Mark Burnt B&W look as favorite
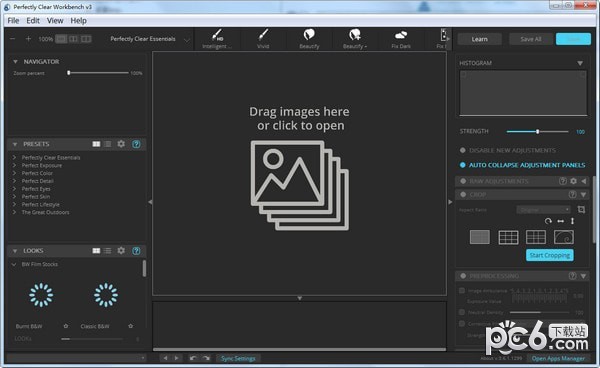Screen dimensions: 600x368 pos(66,326)
